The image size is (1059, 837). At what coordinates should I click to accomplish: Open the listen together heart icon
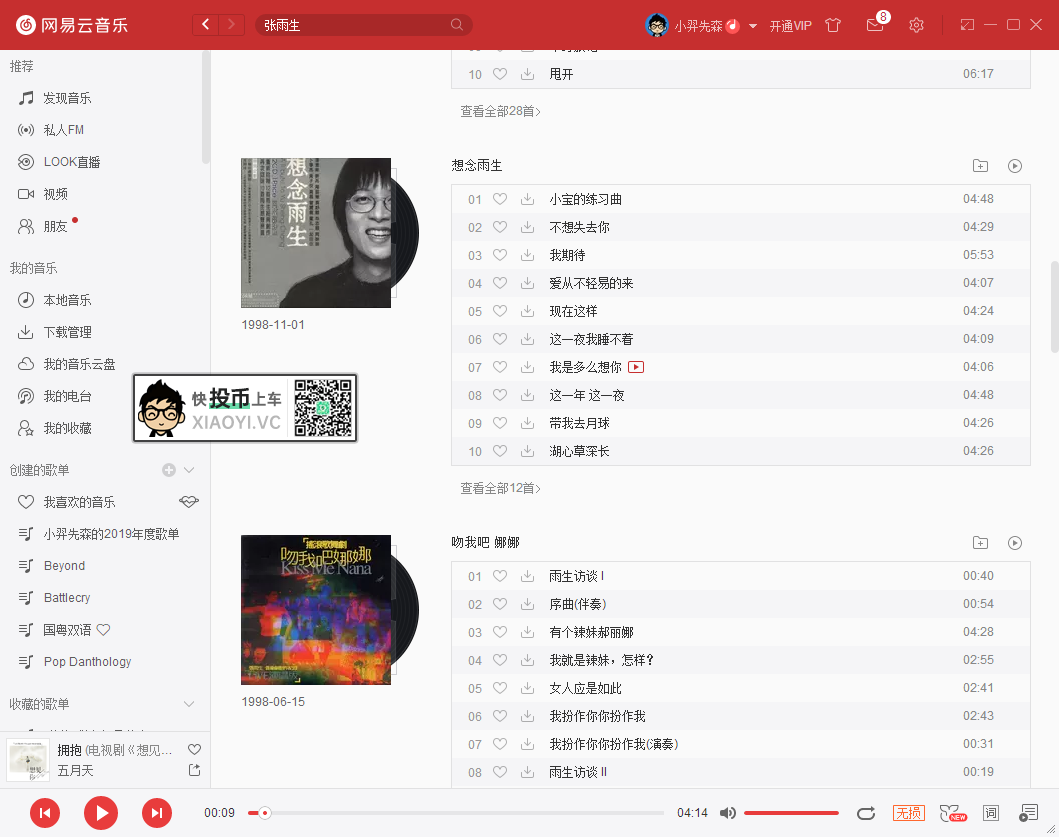click(952, 813)
